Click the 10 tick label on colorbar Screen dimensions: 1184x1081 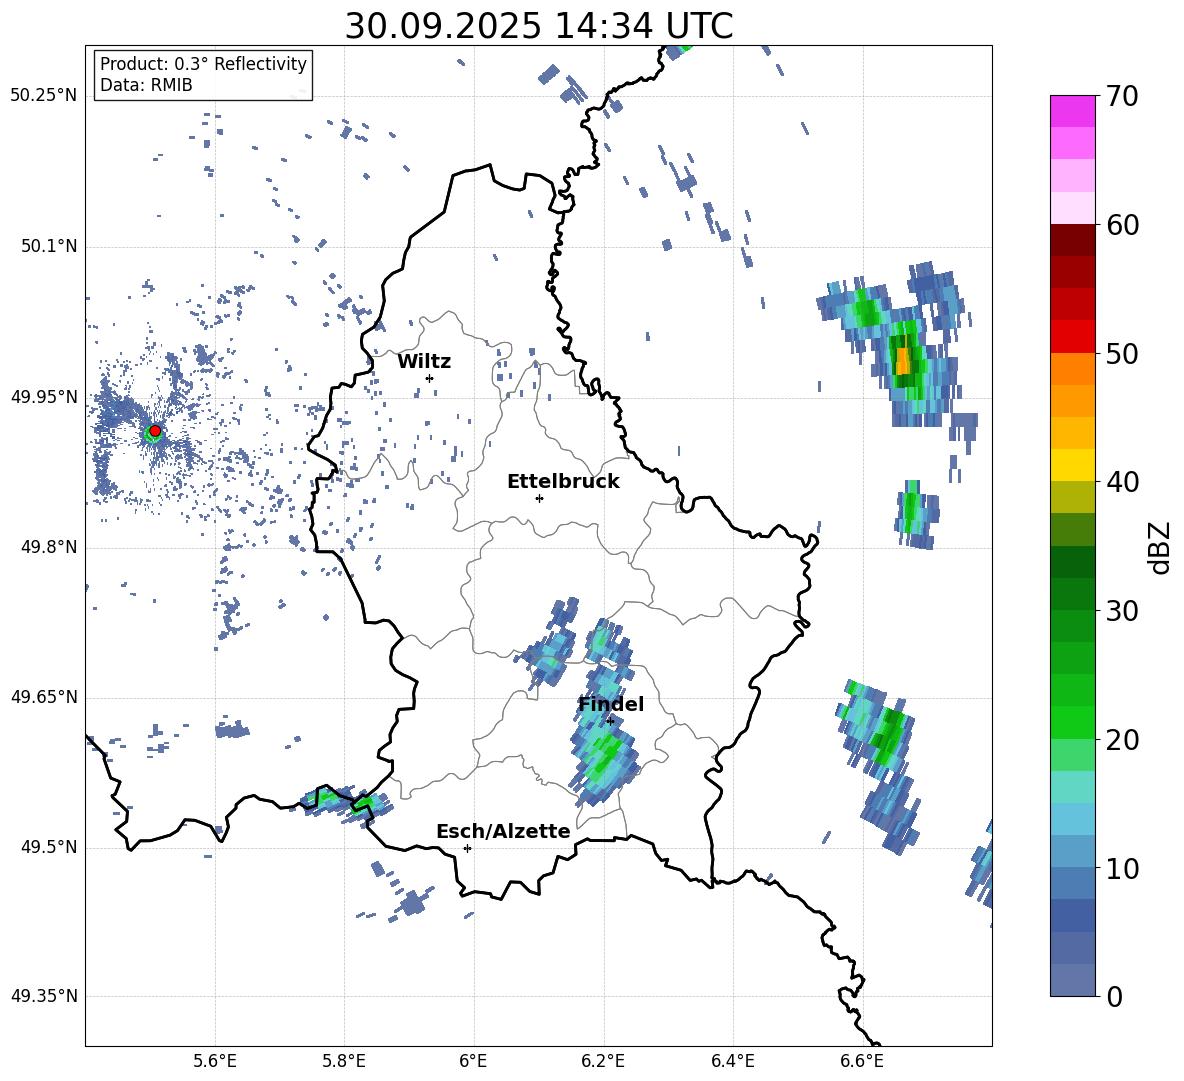click(1123, 869)
